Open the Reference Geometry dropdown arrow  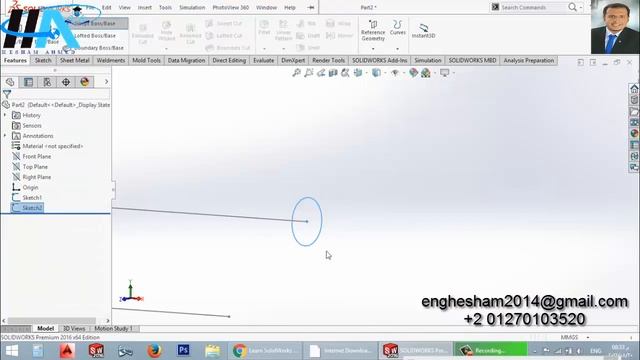[373, 49]
